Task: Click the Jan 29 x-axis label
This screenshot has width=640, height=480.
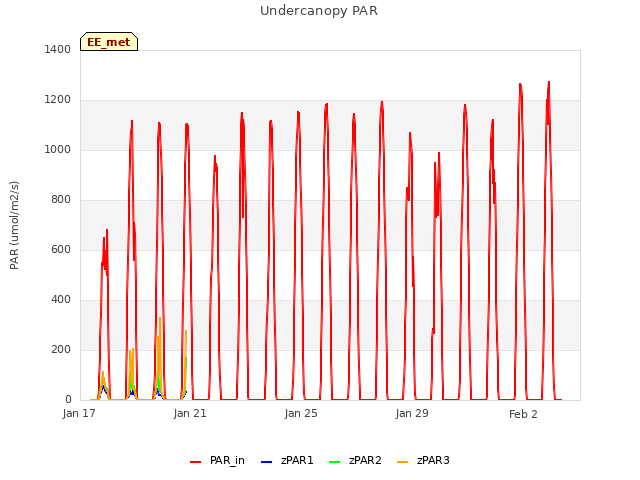Action: coord(412,413)
